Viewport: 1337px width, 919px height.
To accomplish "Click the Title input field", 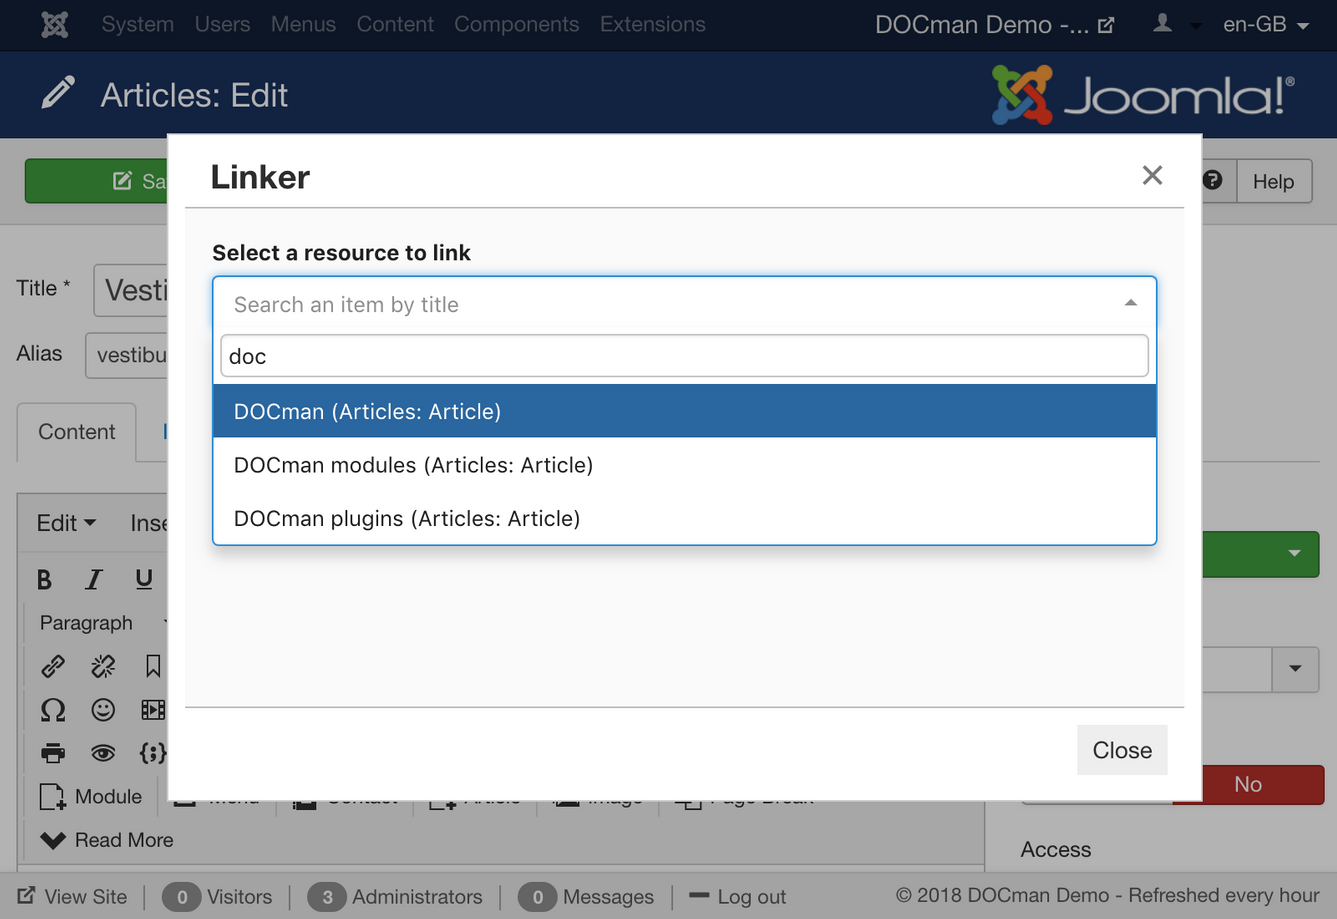I will pos(130,291).
